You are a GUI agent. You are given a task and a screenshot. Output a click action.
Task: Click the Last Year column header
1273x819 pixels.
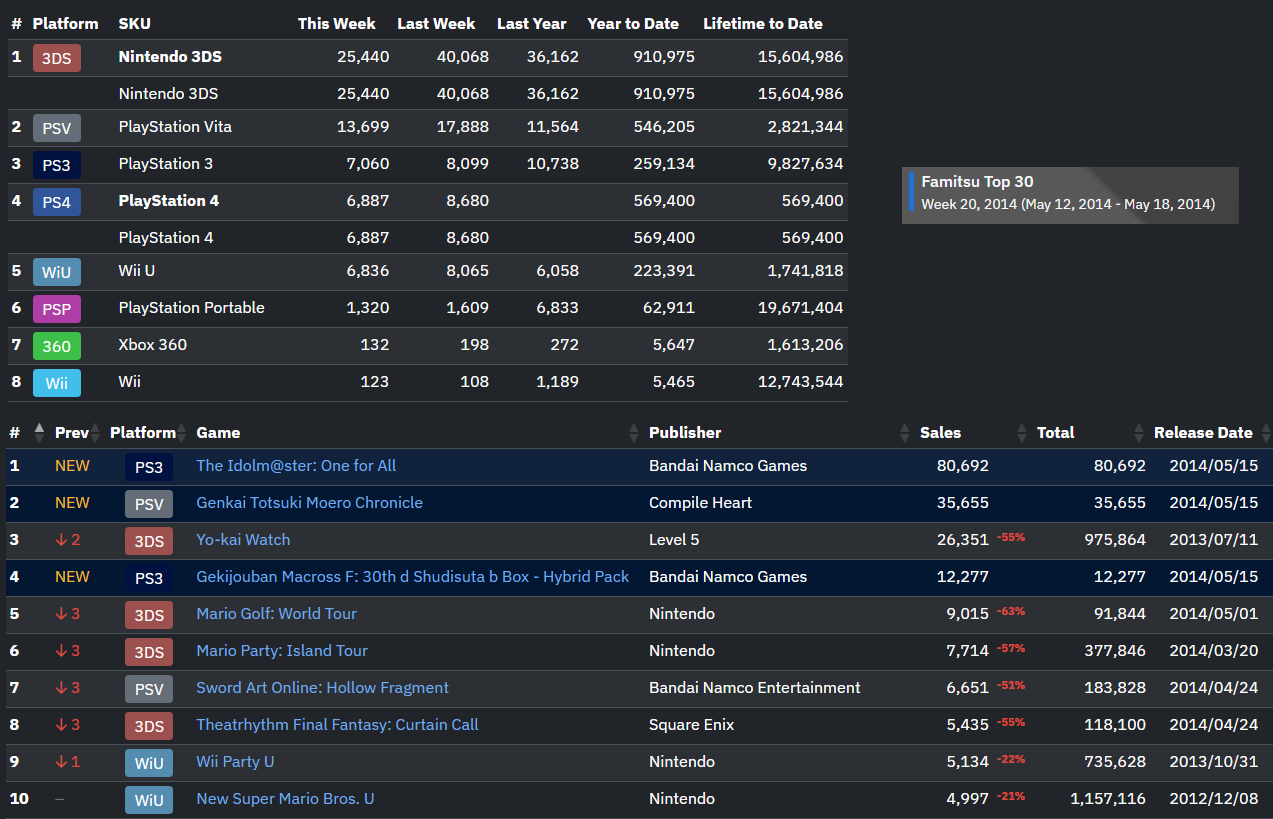[x=531, y=24]
